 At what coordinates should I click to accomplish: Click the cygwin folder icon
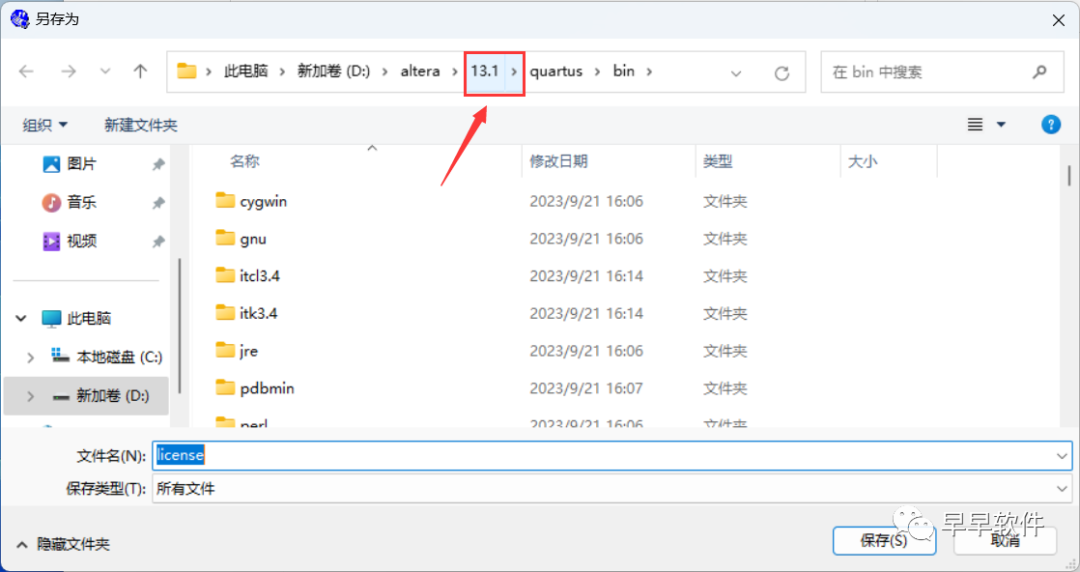pyautogui.click(x=225, y=201)
